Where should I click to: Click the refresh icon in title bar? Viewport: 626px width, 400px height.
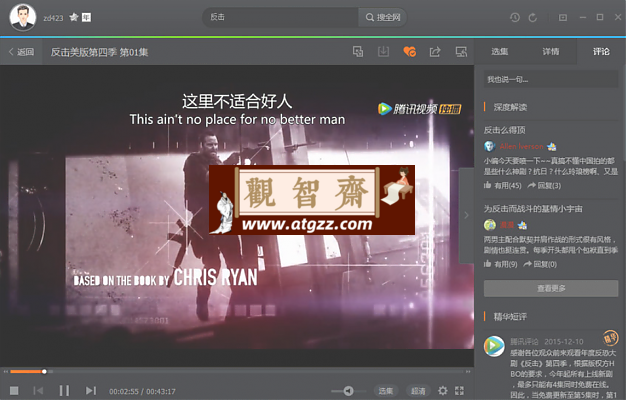click(533, 17)
